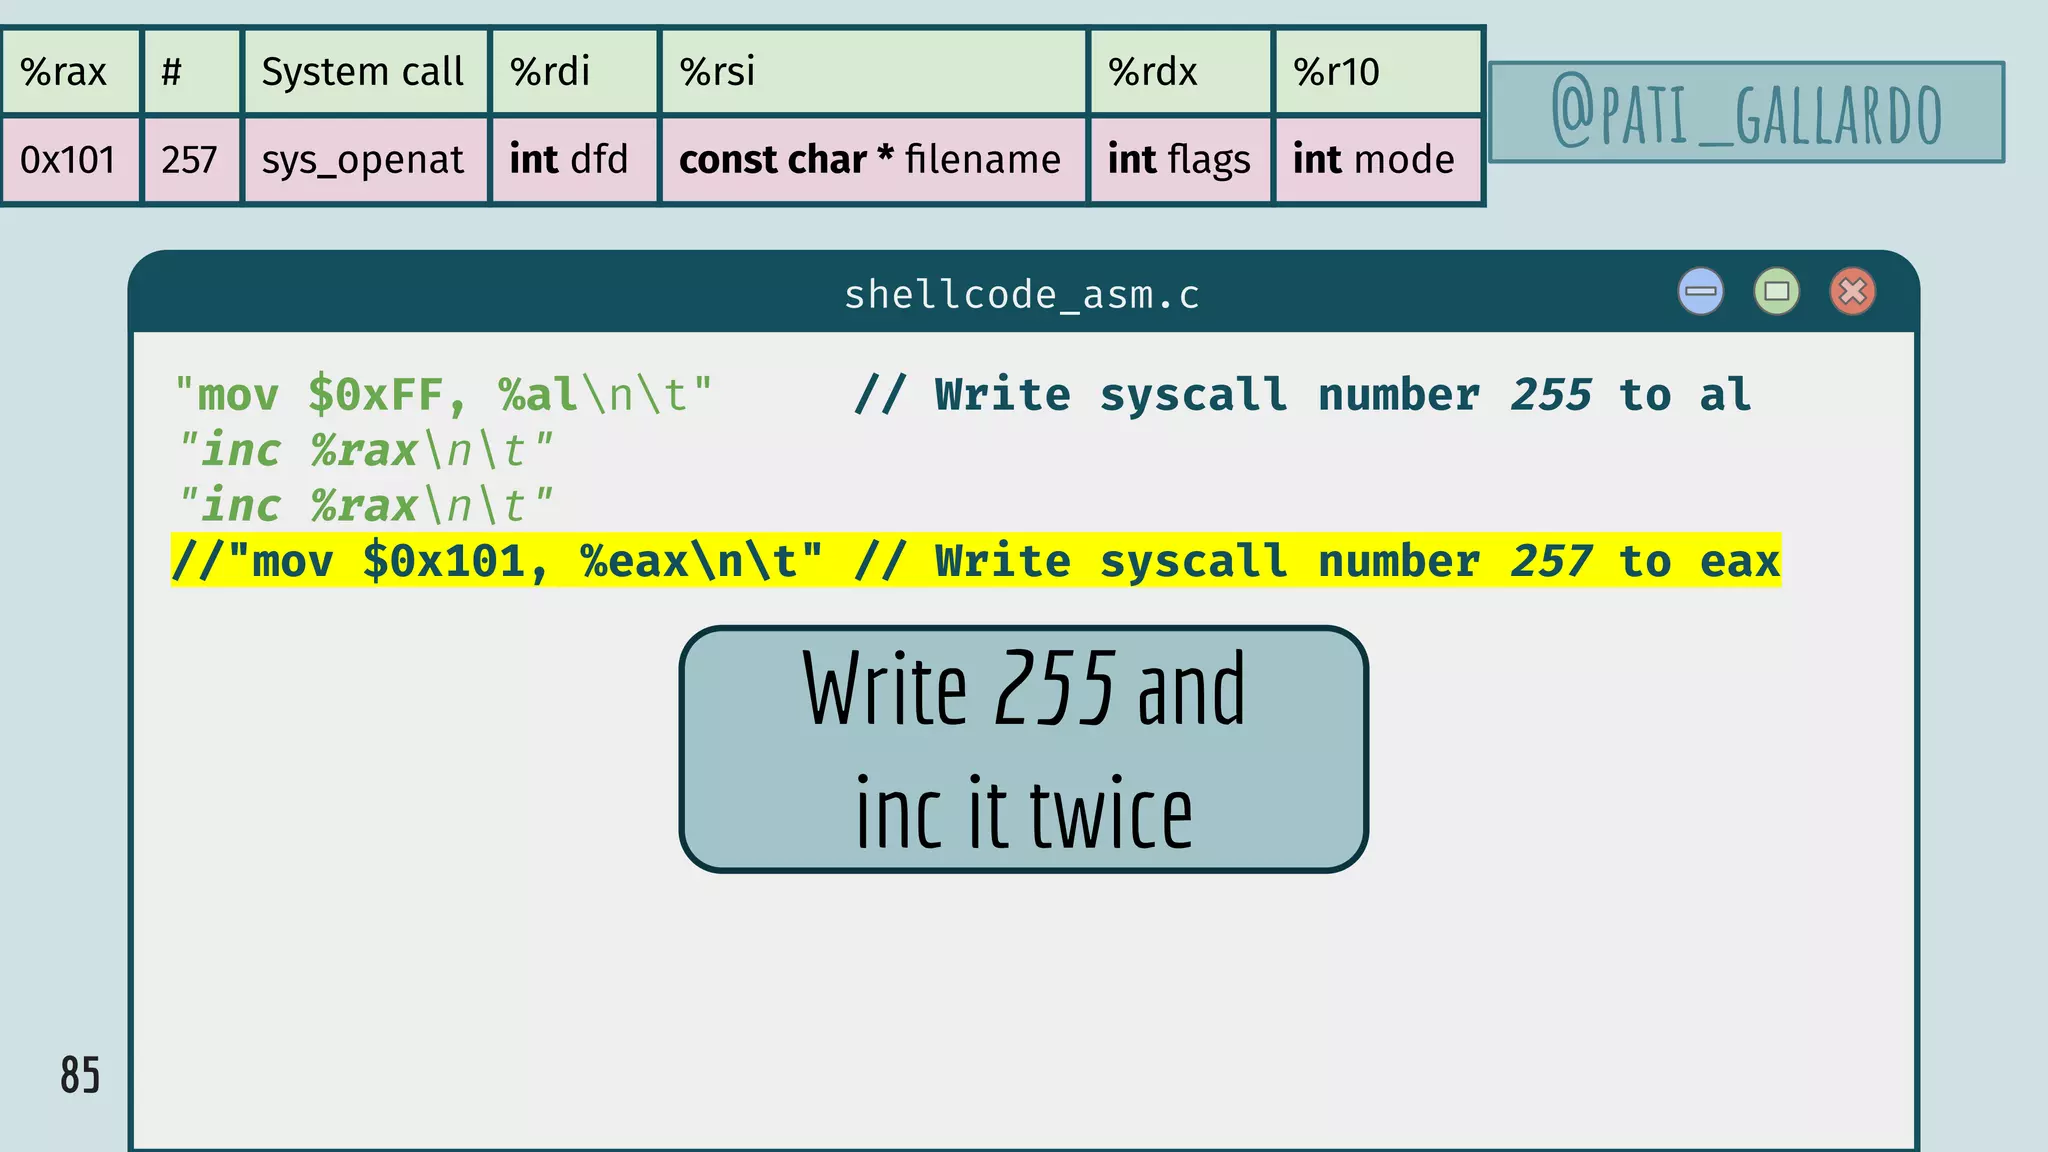The height and width of the screenshot is (1152, 2048).
Task: Click the green maximize window button
Action: [x=1777, y=292]
